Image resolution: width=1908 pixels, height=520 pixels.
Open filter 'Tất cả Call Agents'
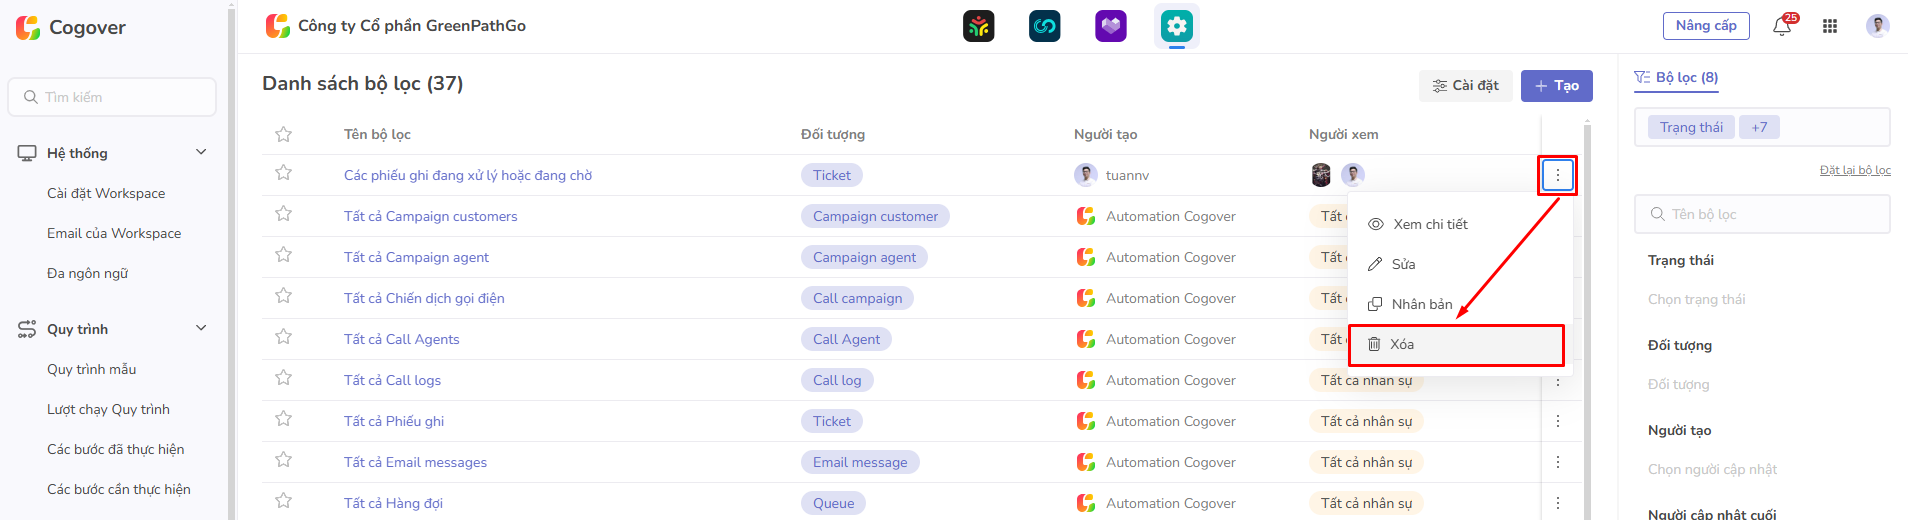coord(402,339)
